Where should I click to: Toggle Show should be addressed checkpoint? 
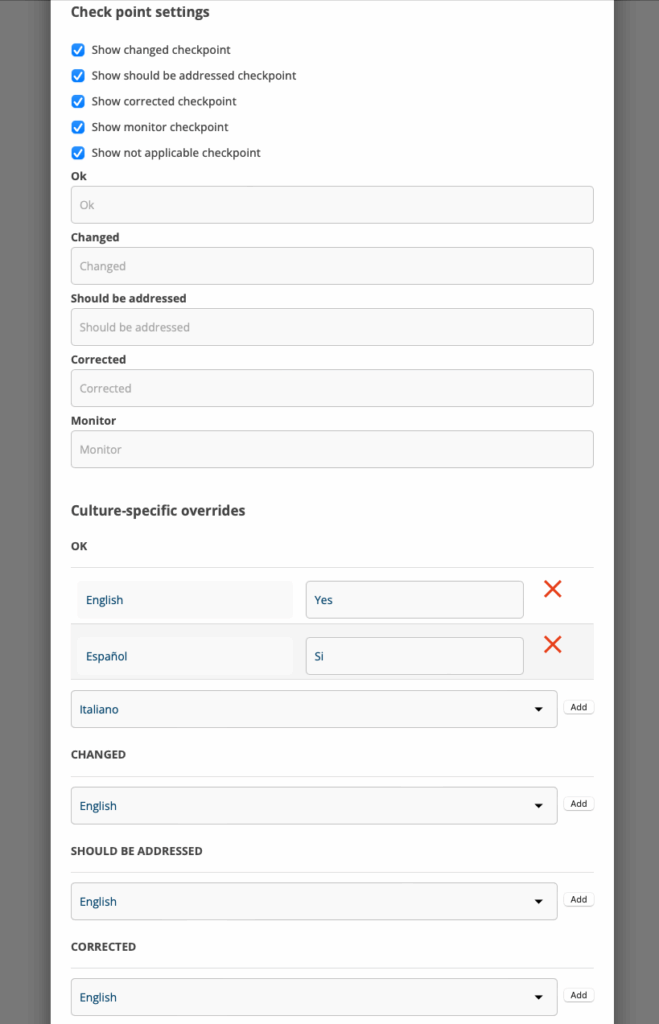78,76
